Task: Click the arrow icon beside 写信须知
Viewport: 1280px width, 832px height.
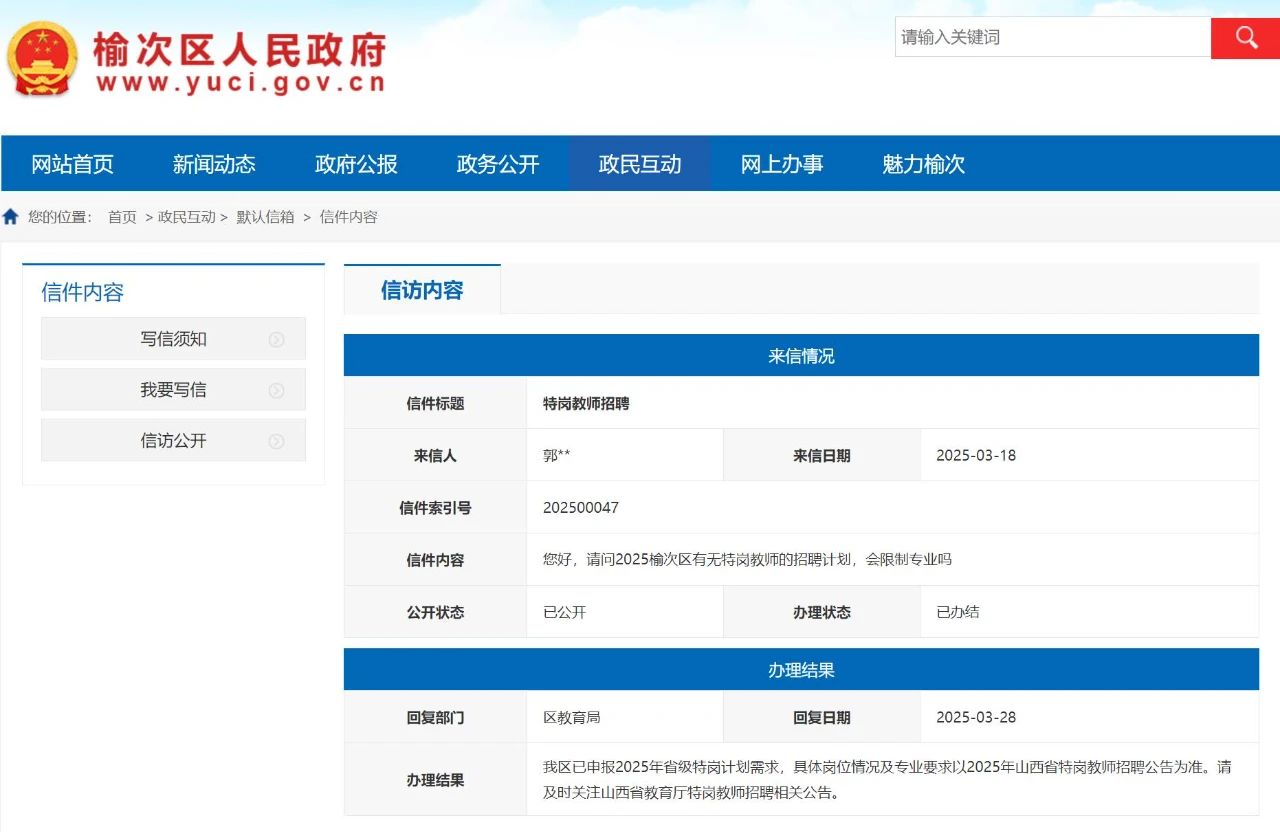Action: click(x=277, y=340)
